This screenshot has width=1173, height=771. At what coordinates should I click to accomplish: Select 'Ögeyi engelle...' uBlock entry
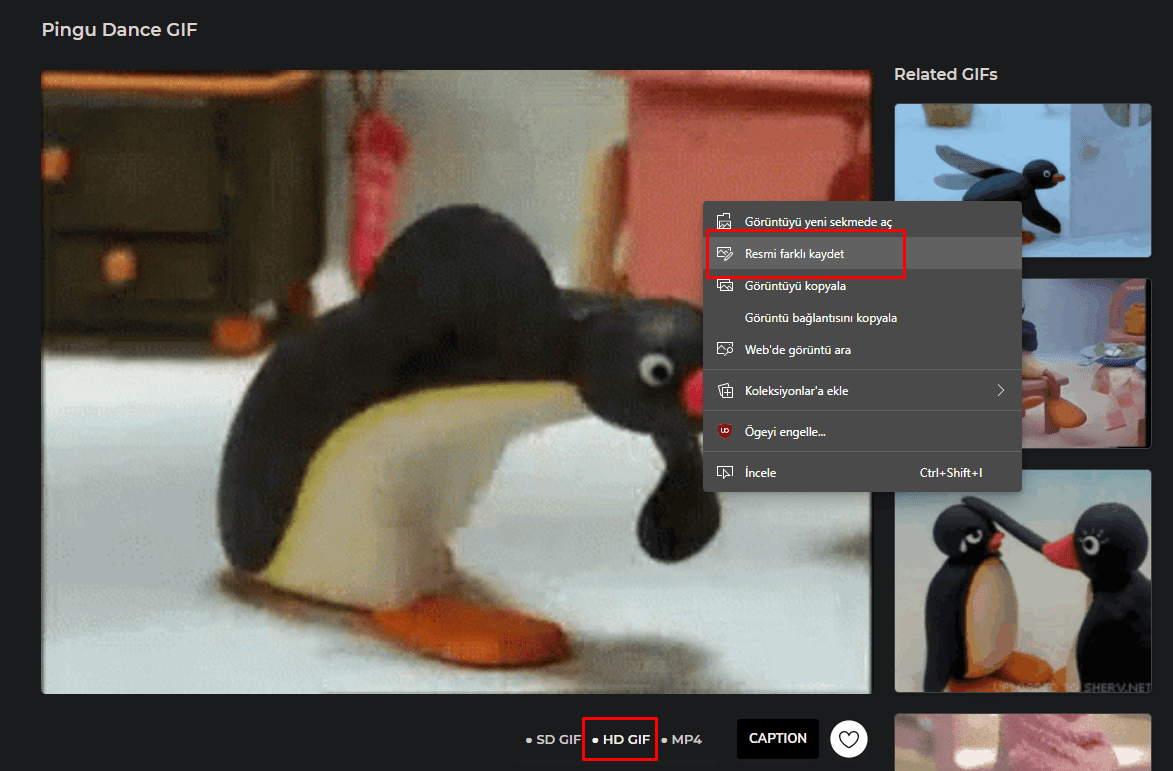(863, 431)
